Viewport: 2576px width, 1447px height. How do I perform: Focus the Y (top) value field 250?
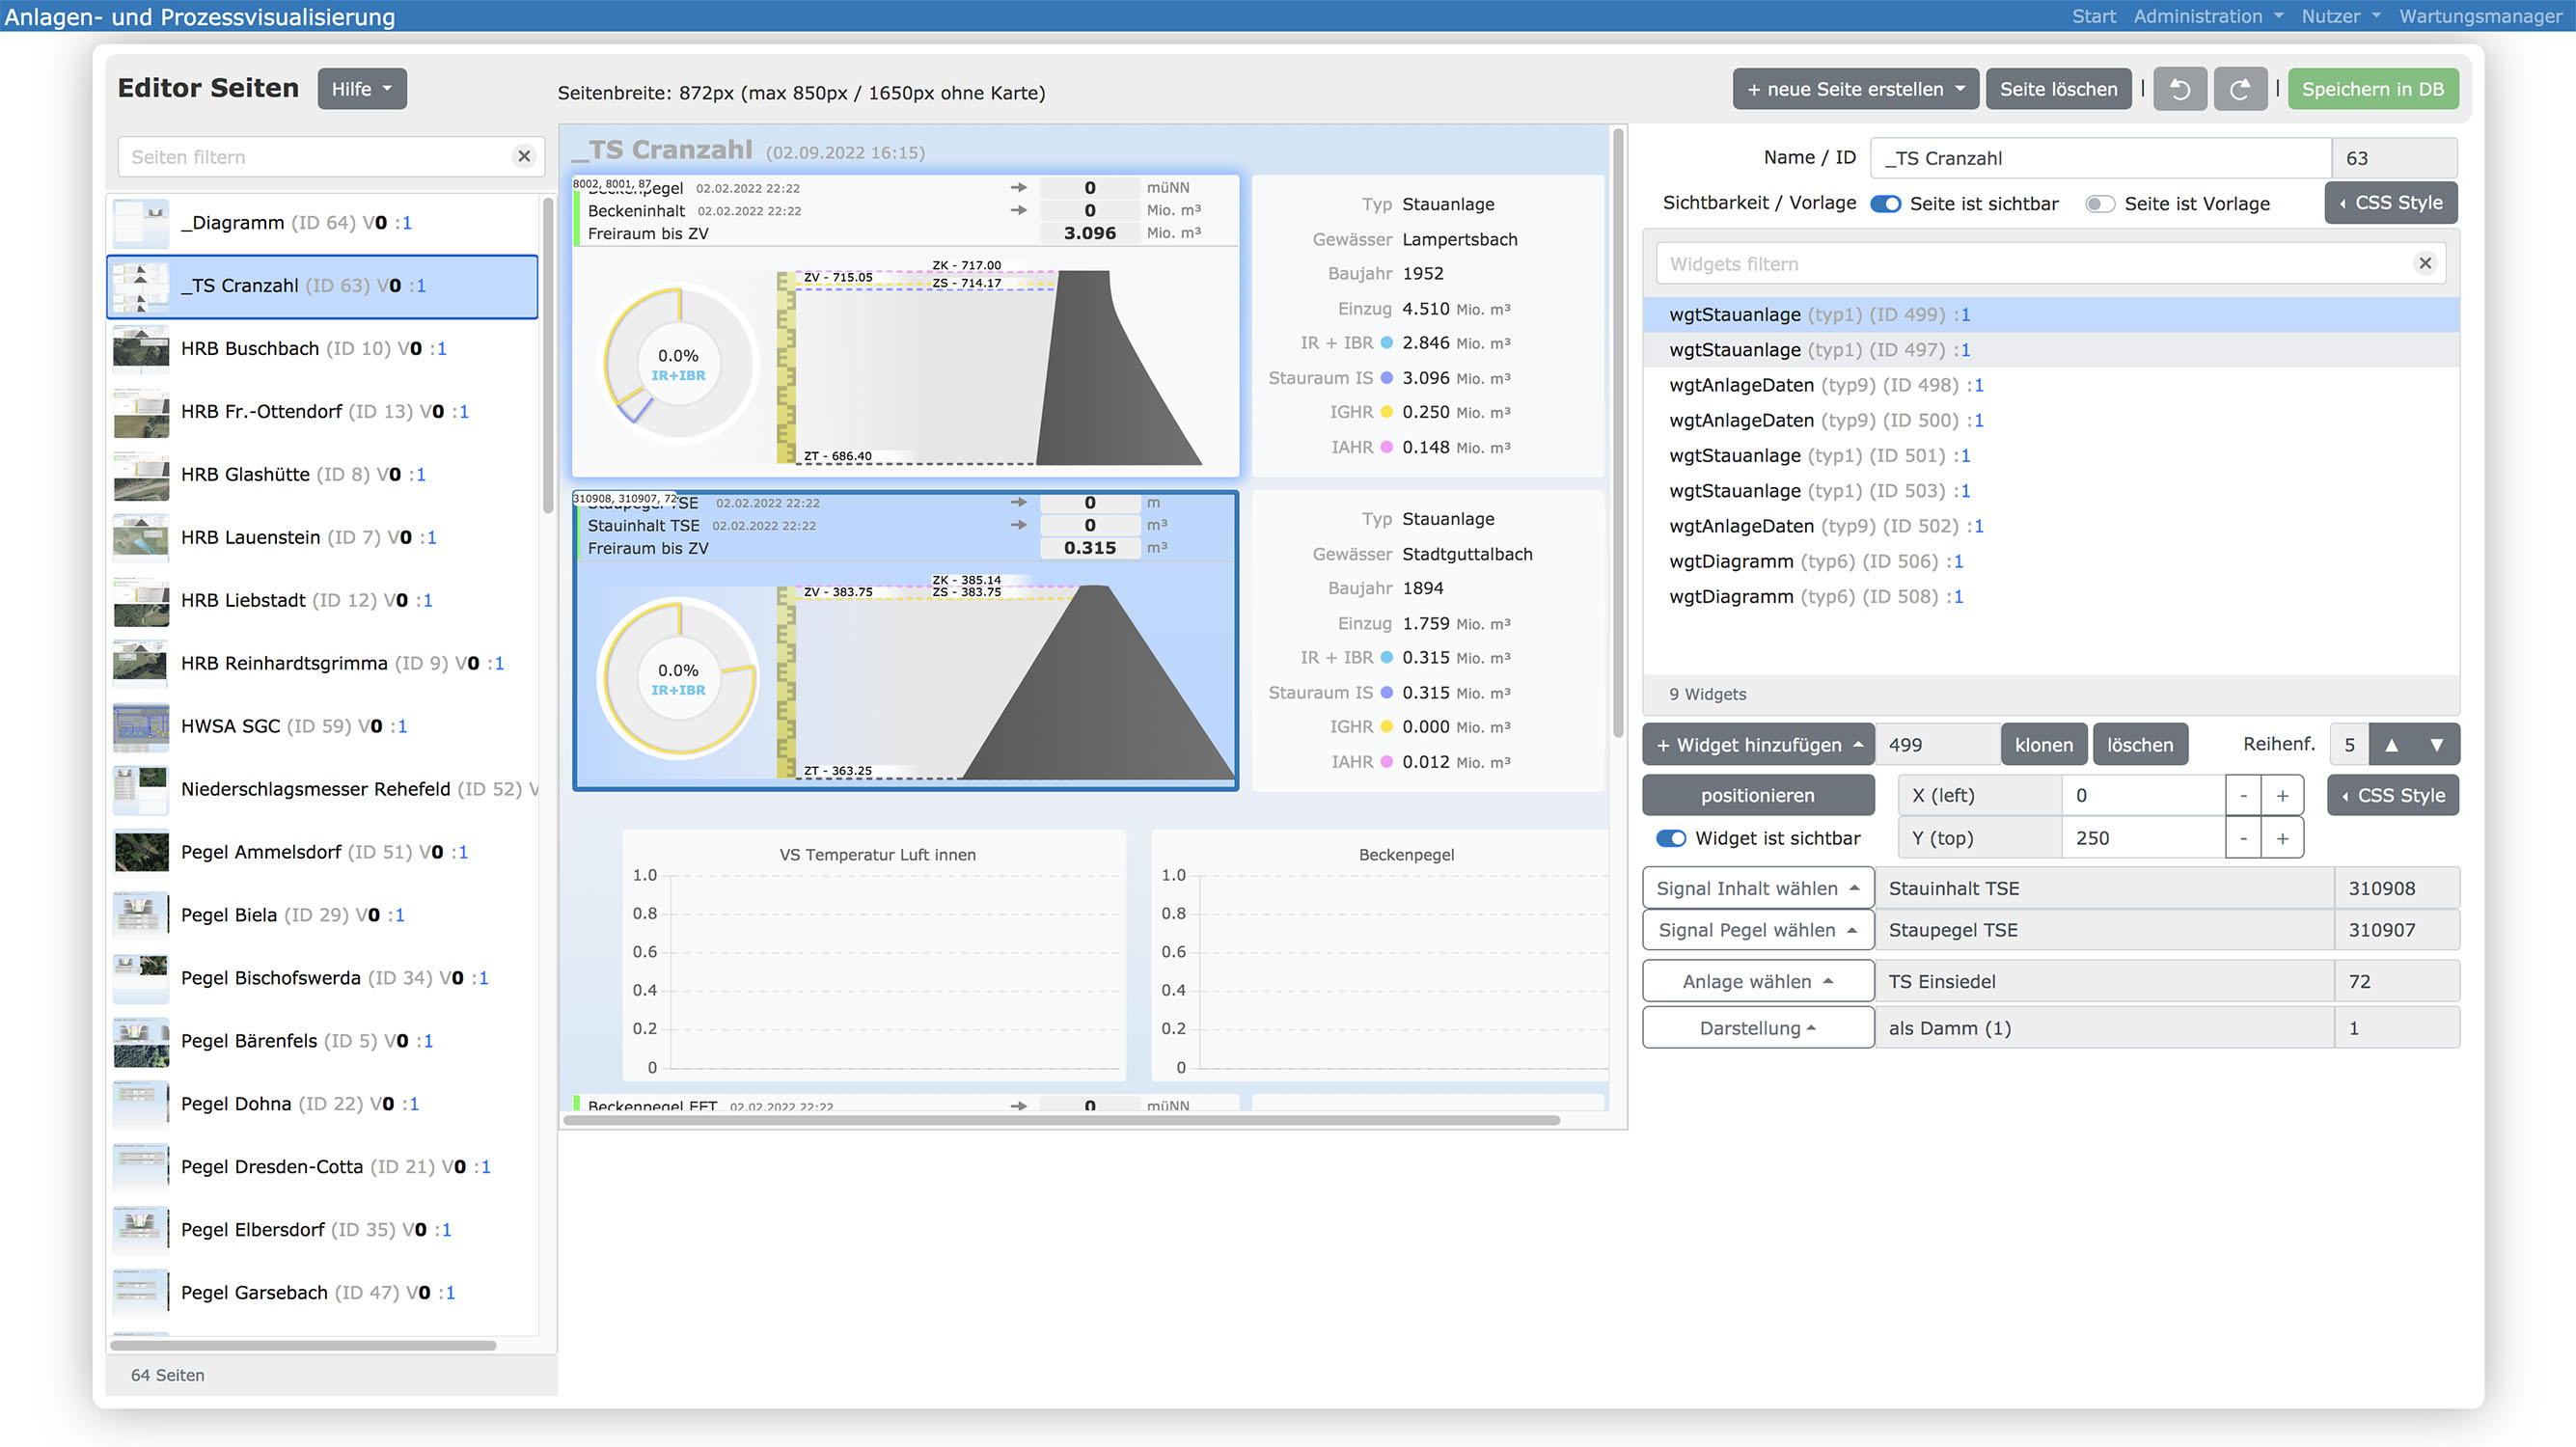(x=2143, y=838)
